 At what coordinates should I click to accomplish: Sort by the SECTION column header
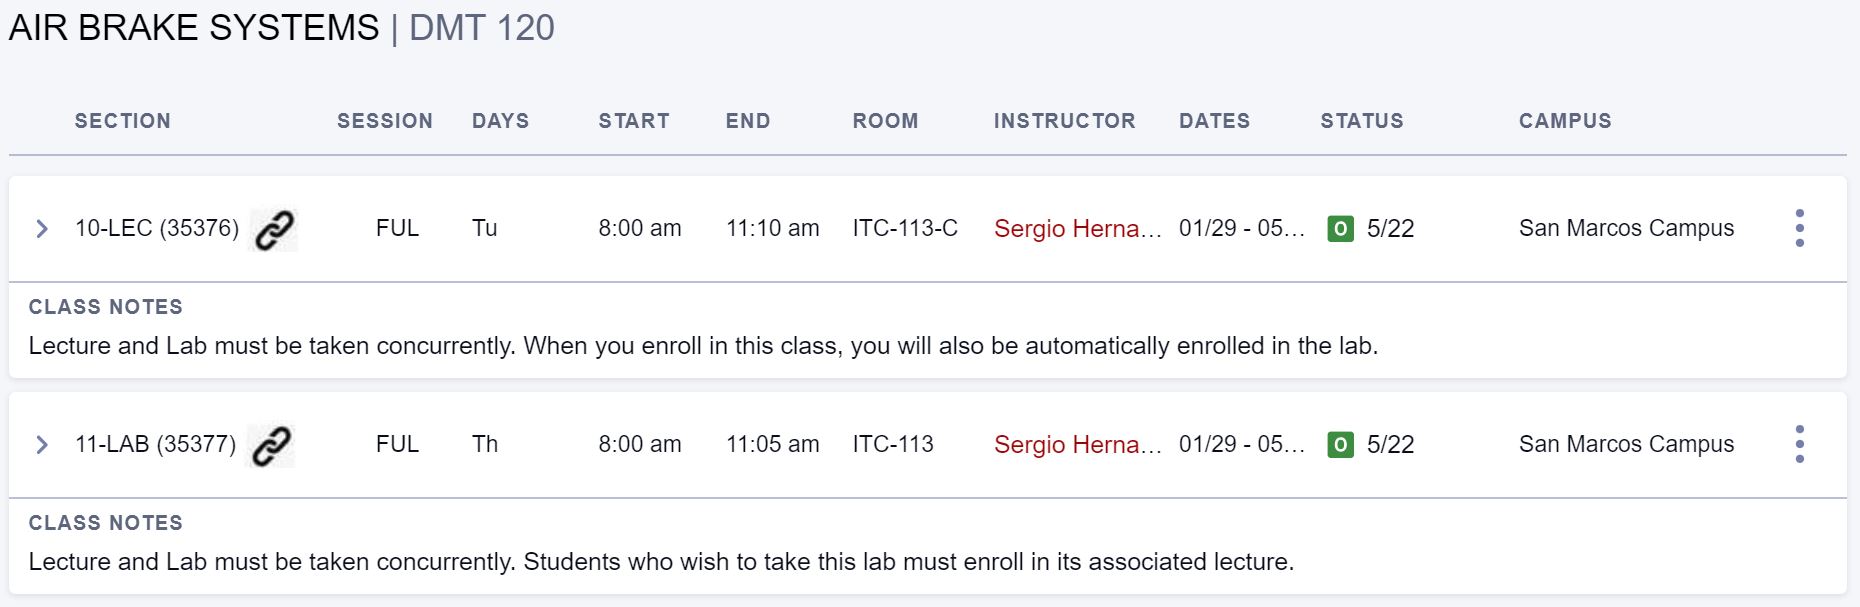tap(123, 121)
